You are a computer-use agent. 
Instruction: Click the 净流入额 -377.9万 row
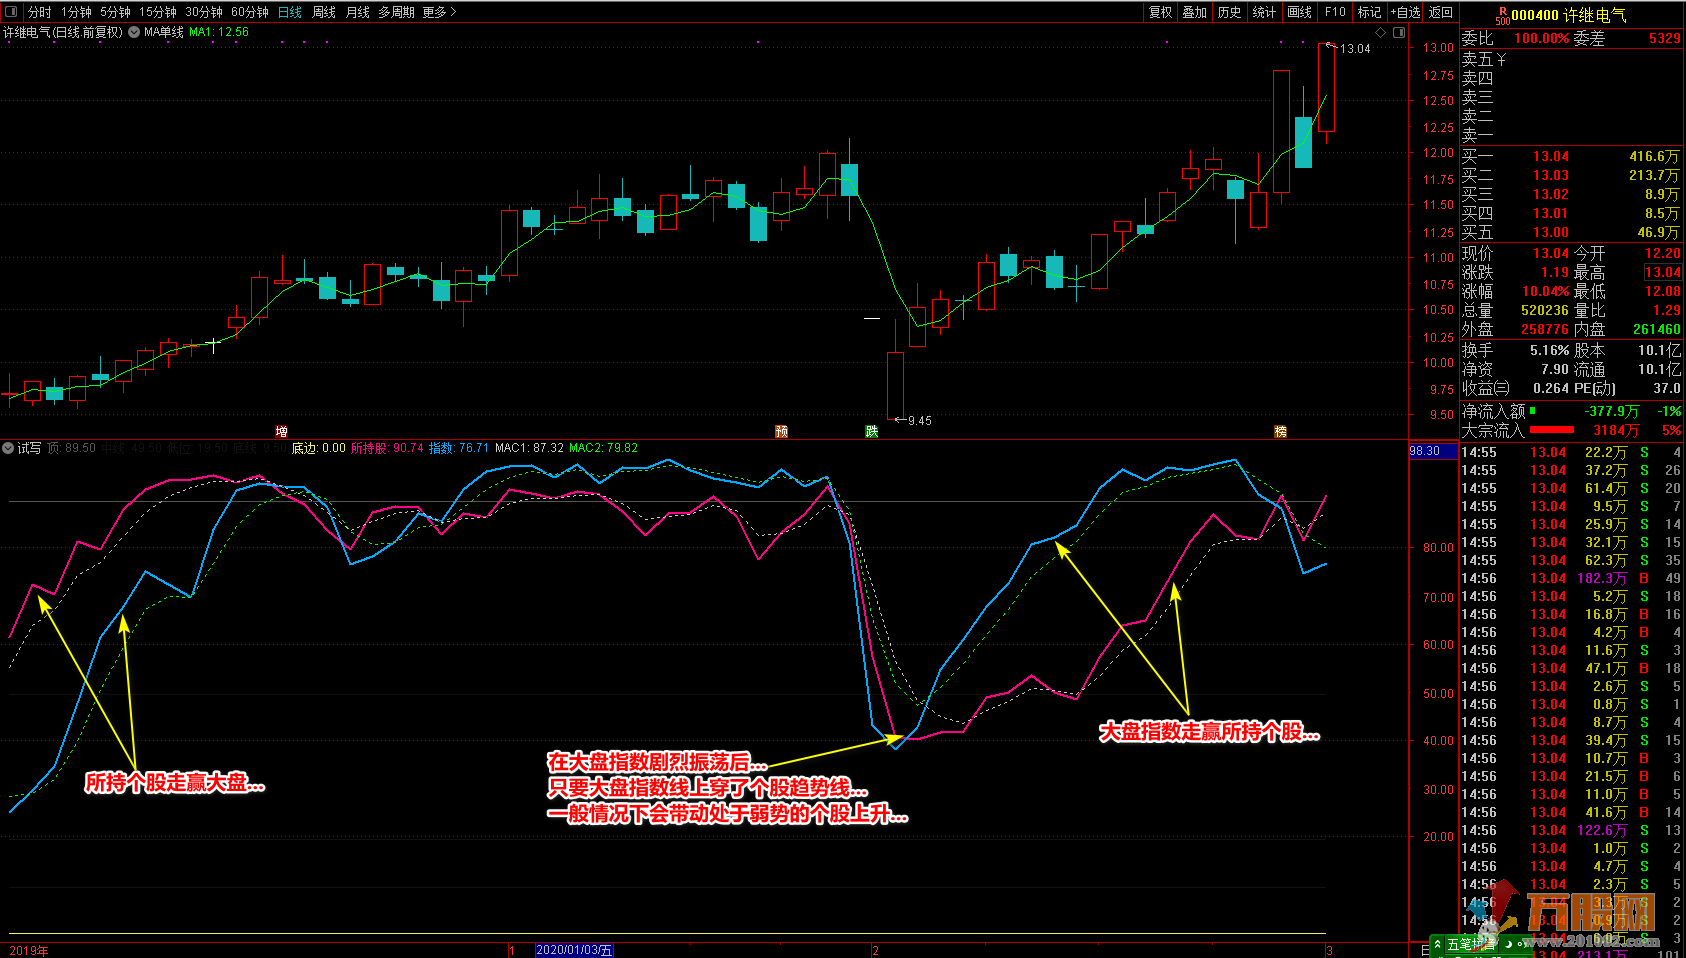1572,412
